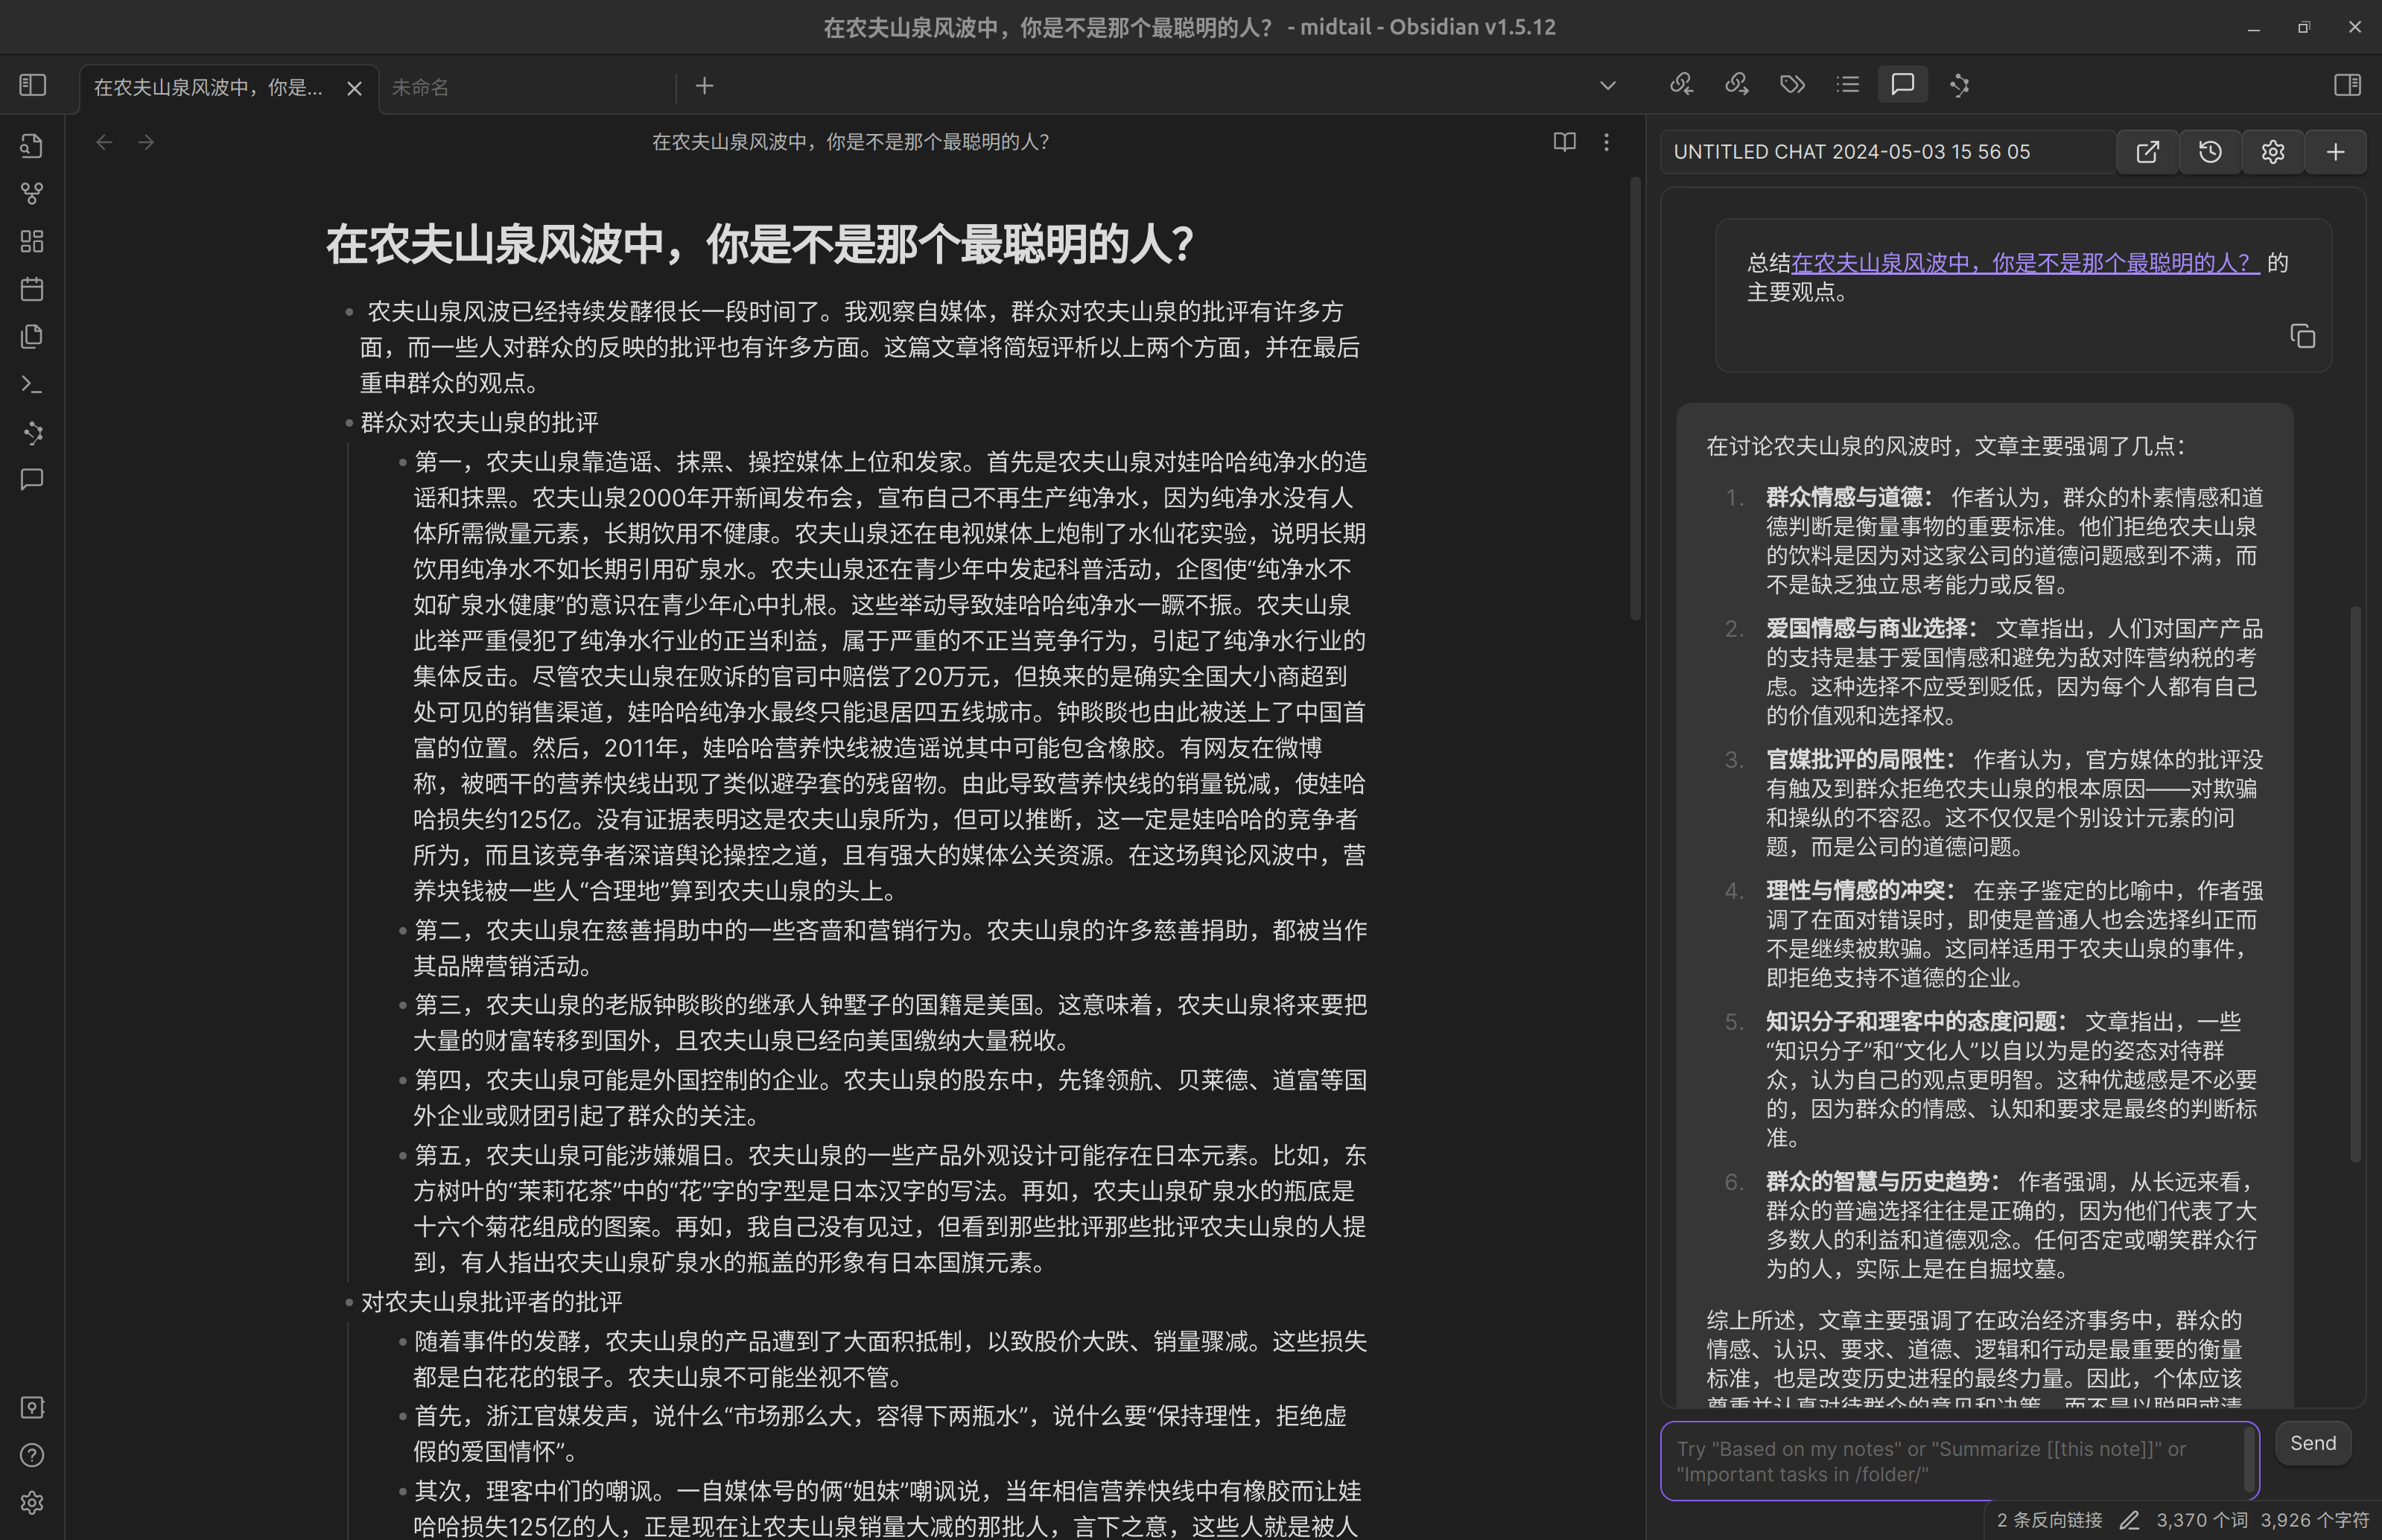The image size is (2382, 1540).
Task: Open quick switcher file icon in ribbon
Action: [x=32, y=146]
